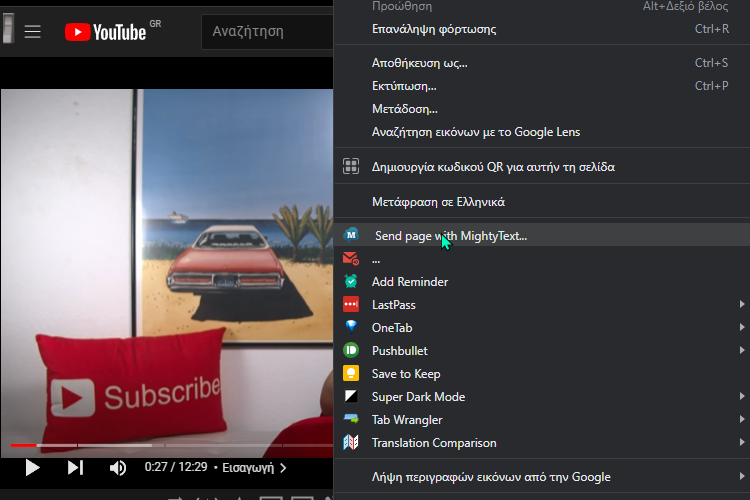Select Αποθήκευση ως... menu entry
The width and height of the screenshot is (750, 500).
[541, 63]
